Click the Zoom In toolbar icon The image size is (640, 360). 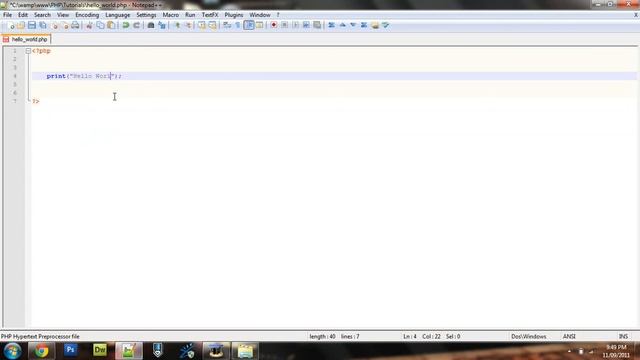pos(177,25)
